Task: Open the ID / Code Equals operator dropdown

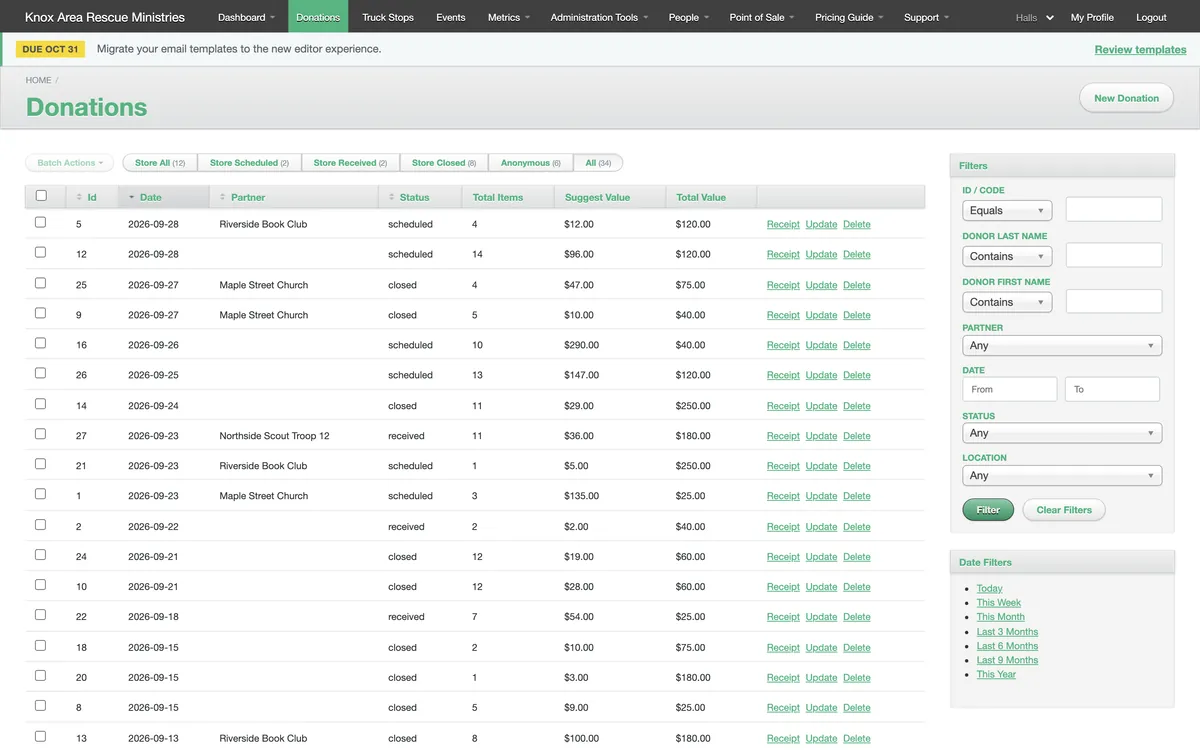Action: [1007, 211]
